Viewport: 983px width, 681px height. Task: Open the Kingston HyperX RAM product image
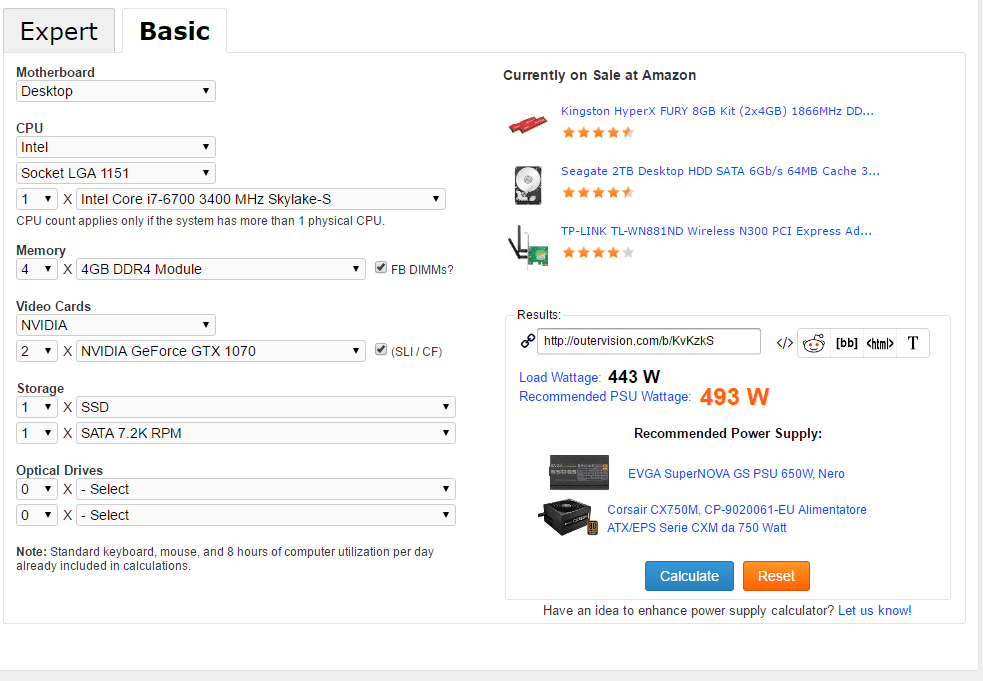click(527, 123)
